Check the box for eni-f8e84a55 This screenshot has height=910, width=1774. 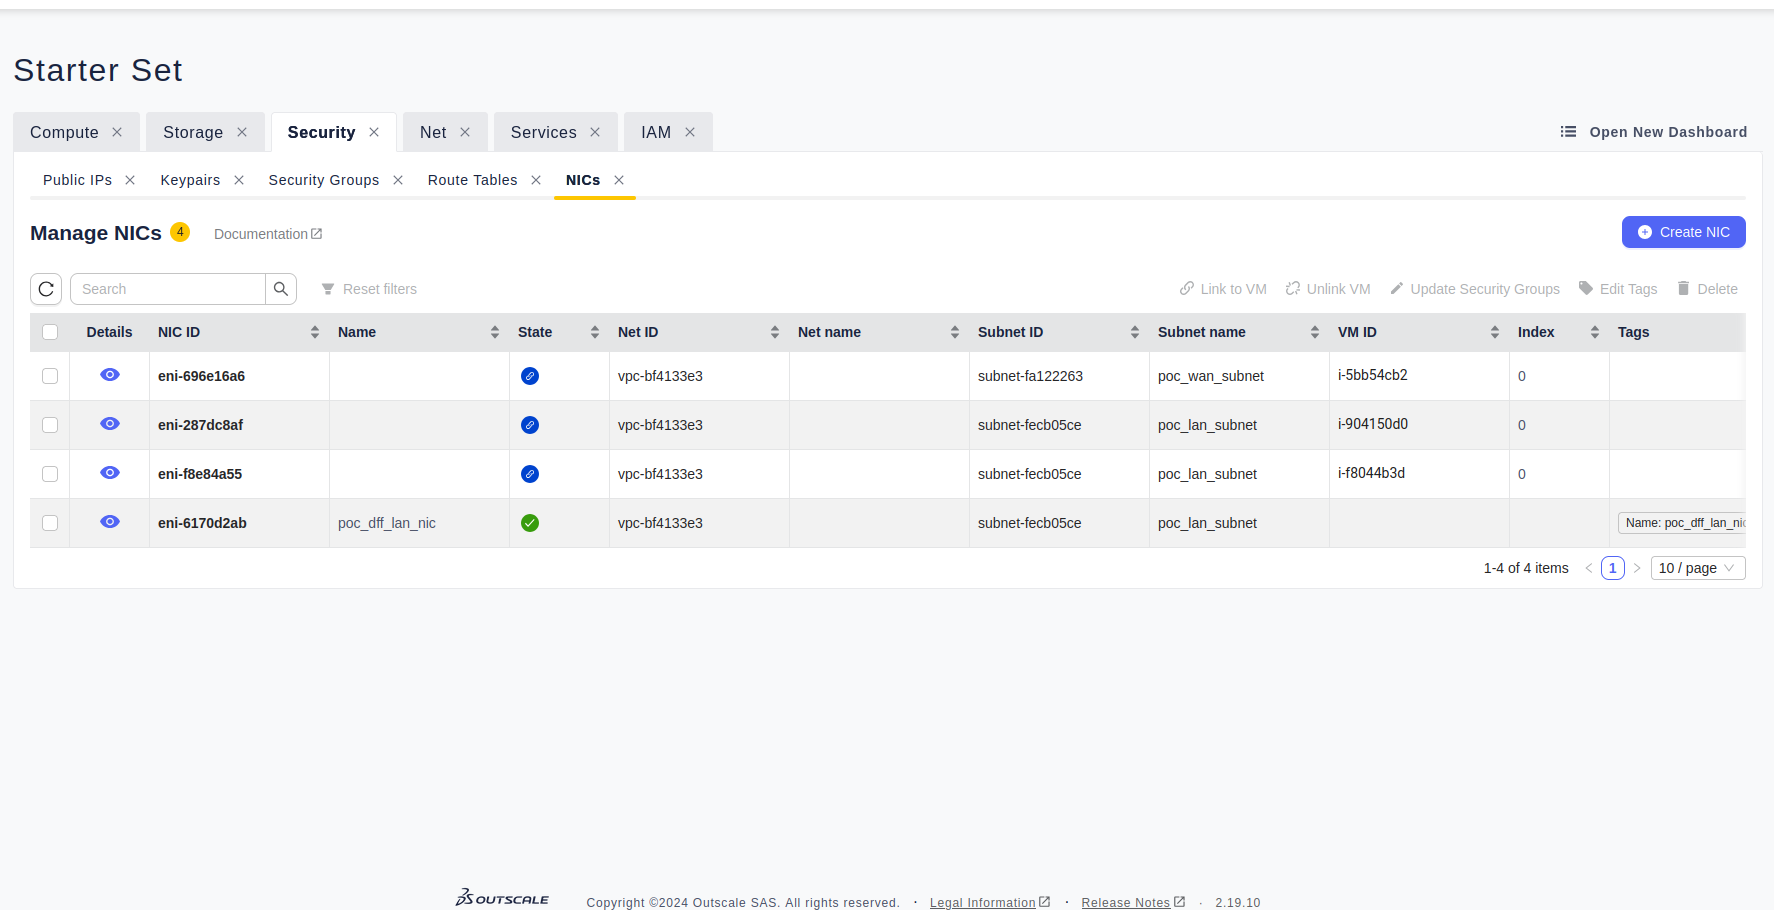(x=50, y=474)
